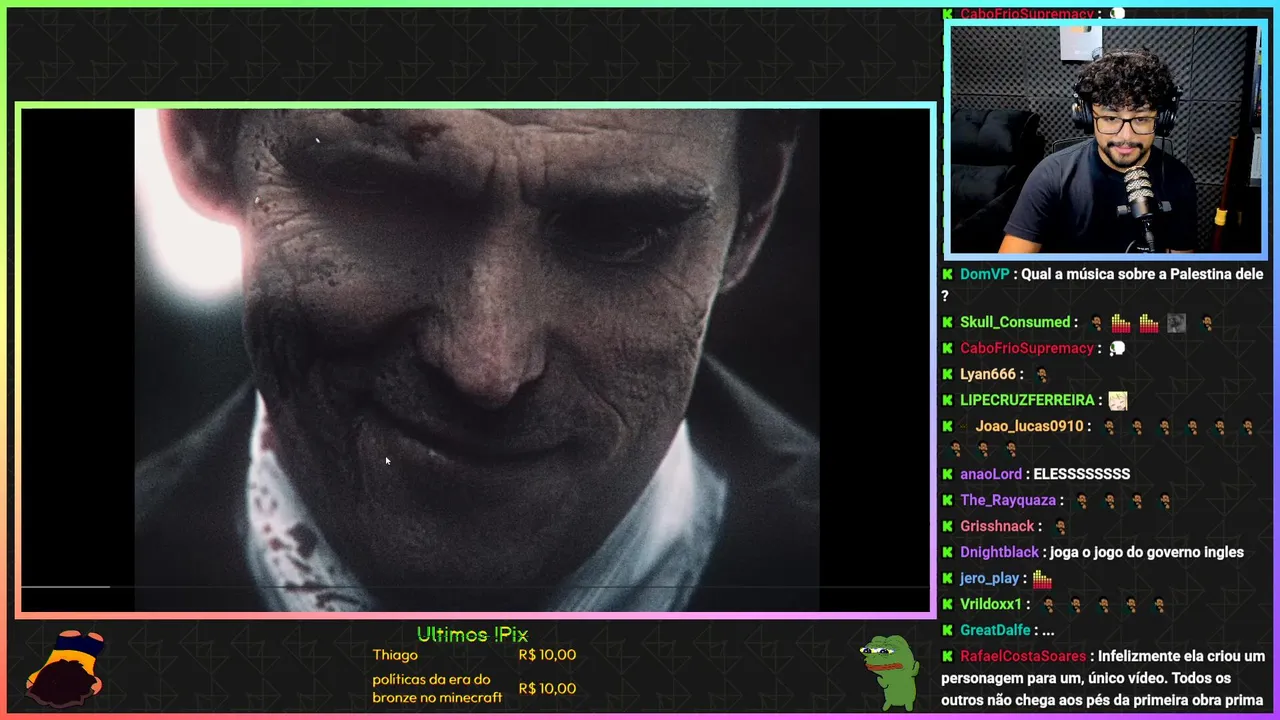The image size is (1280, 720).
Task: Click the The_Rayquaza username
Action: pos(1008,500)
